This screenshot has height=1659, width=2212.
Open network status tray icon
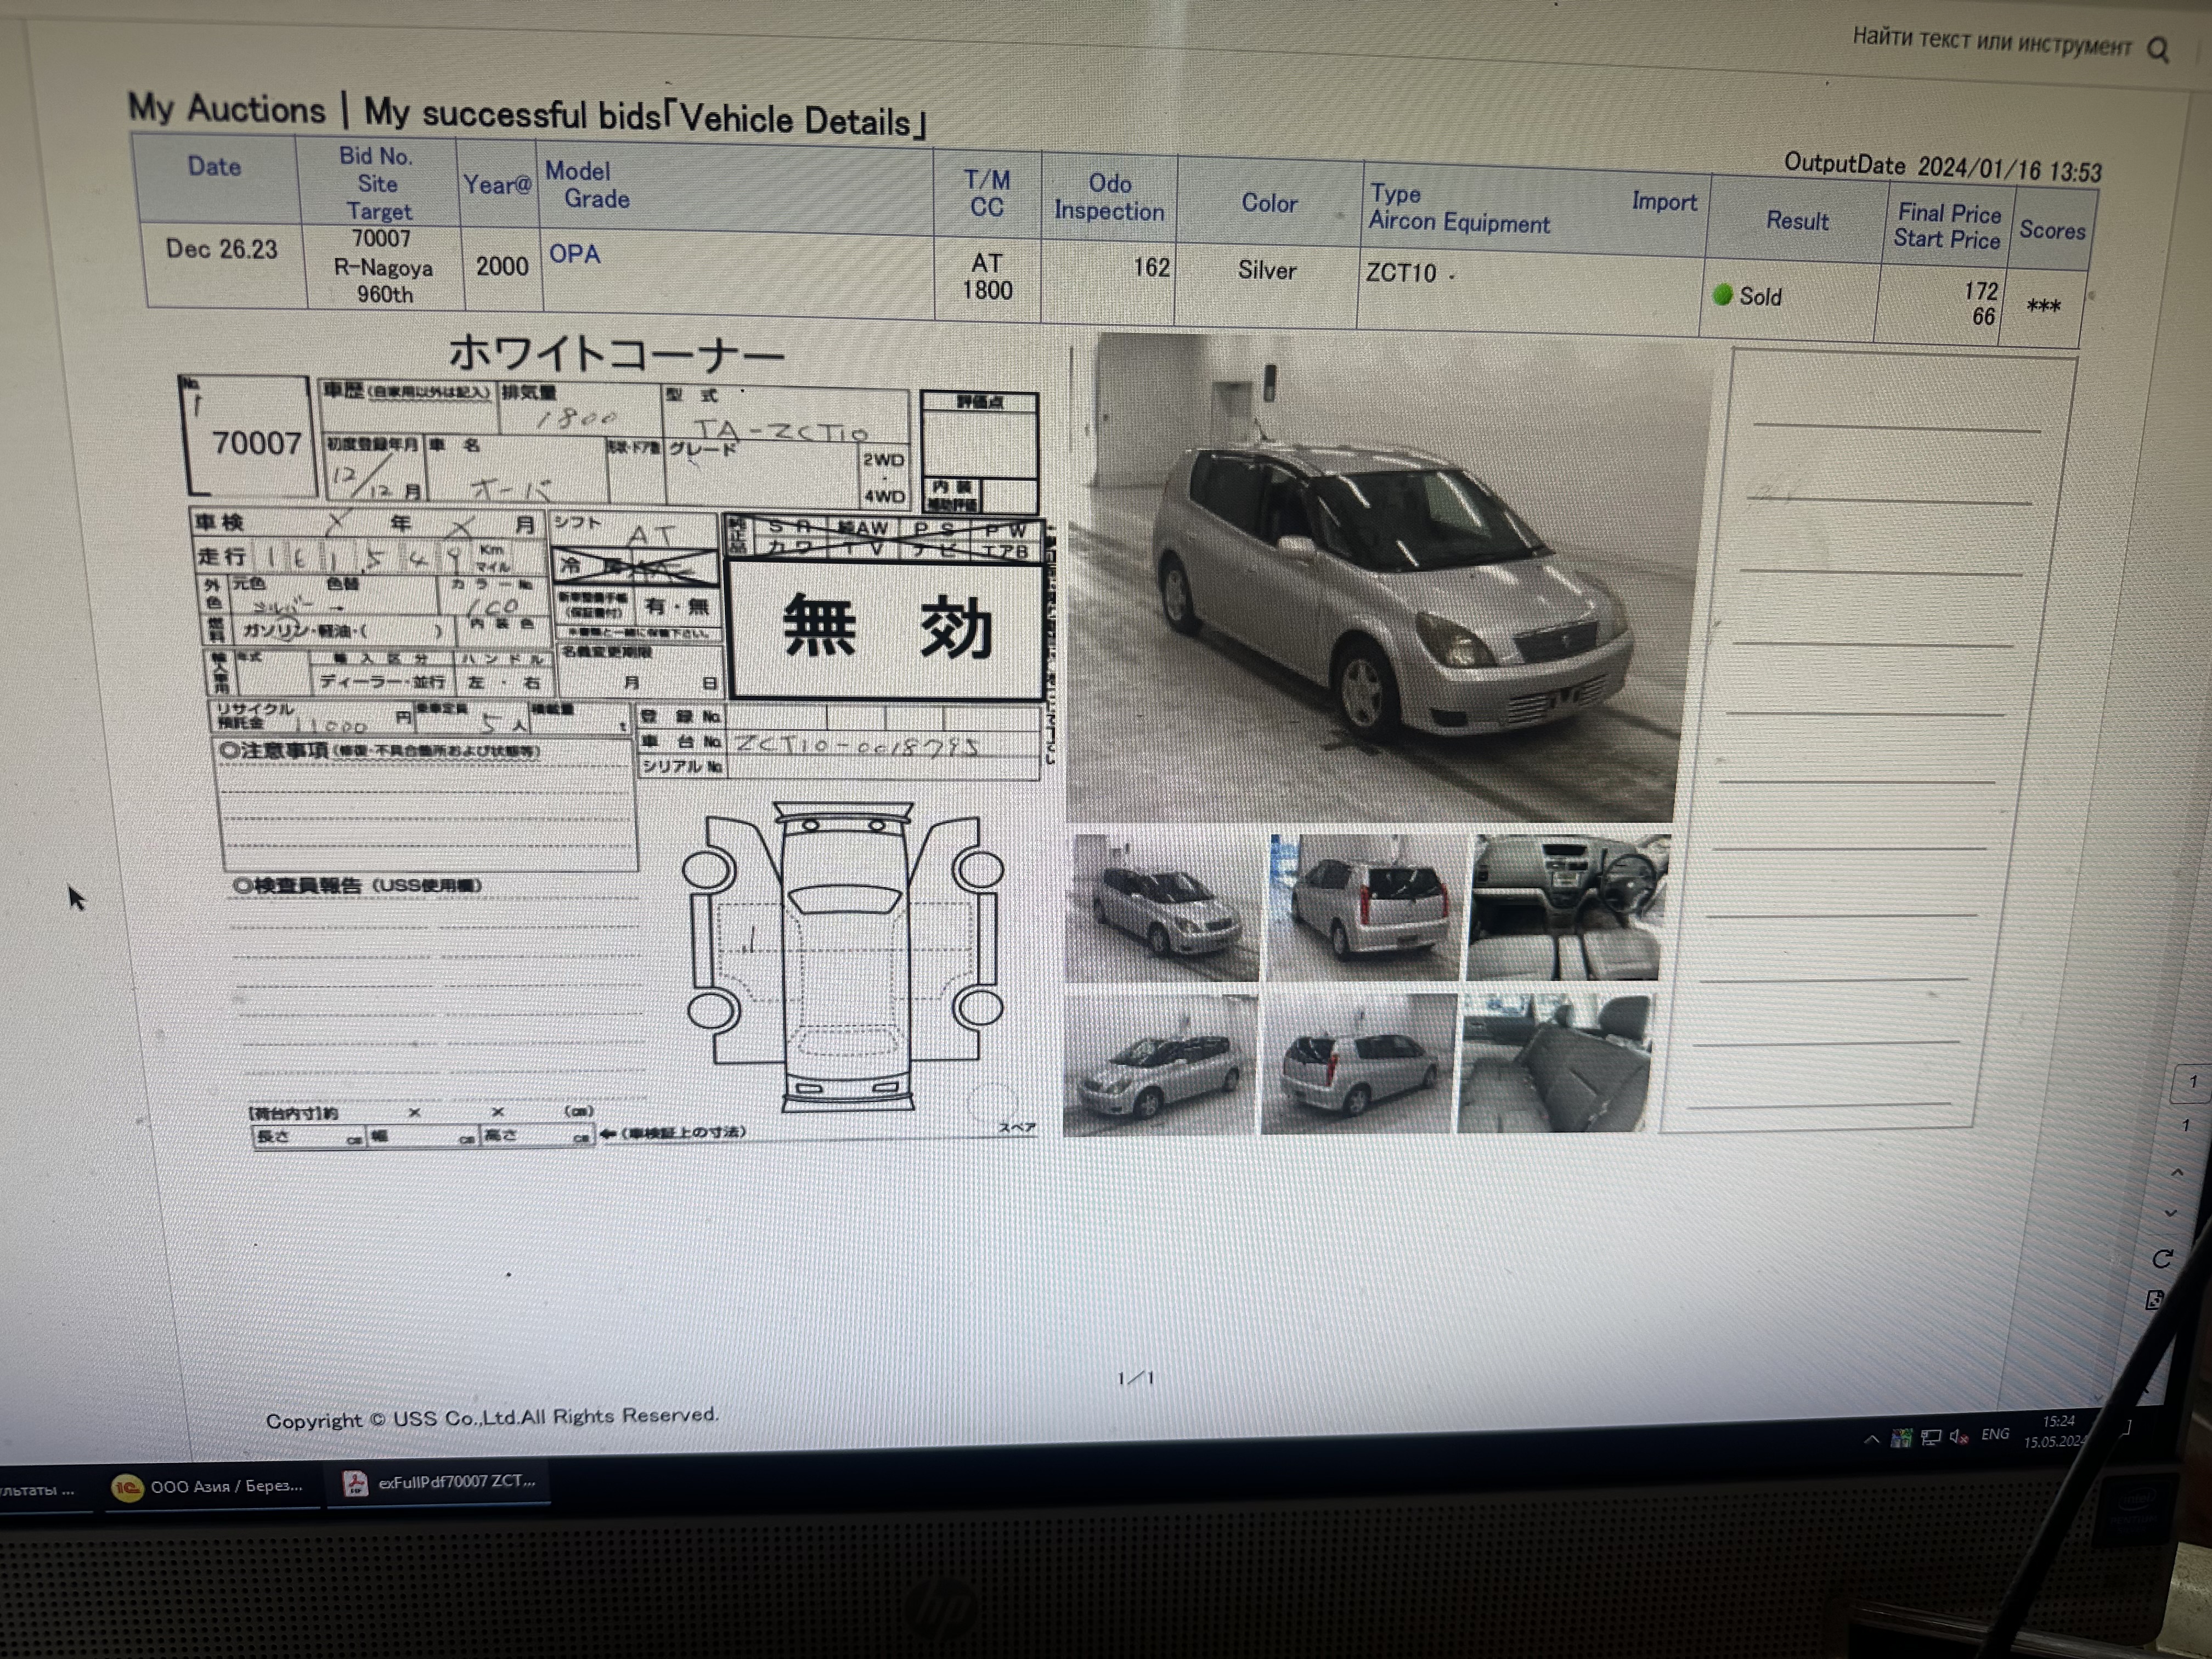pyautogui.click(x=1931, y=1437)
